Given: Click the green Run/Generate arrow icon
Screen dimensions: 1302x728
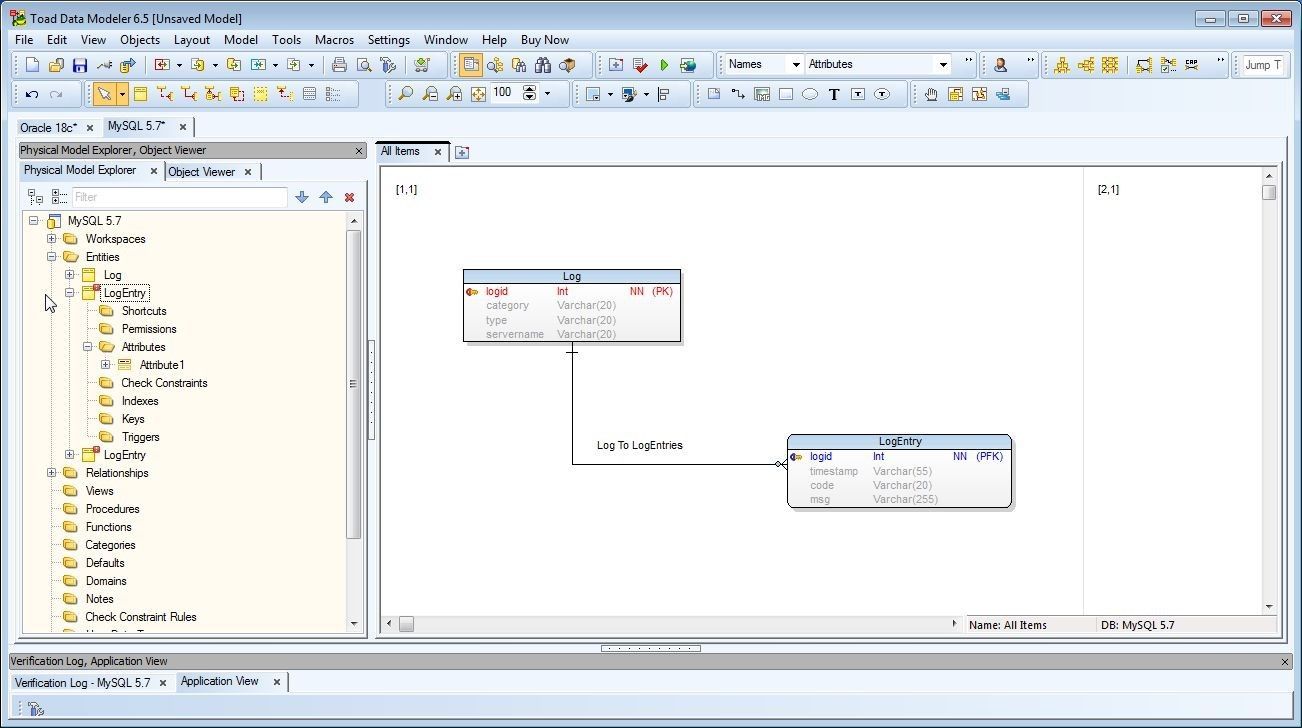Looking at the screenshot, I should [x=664, y=65].
